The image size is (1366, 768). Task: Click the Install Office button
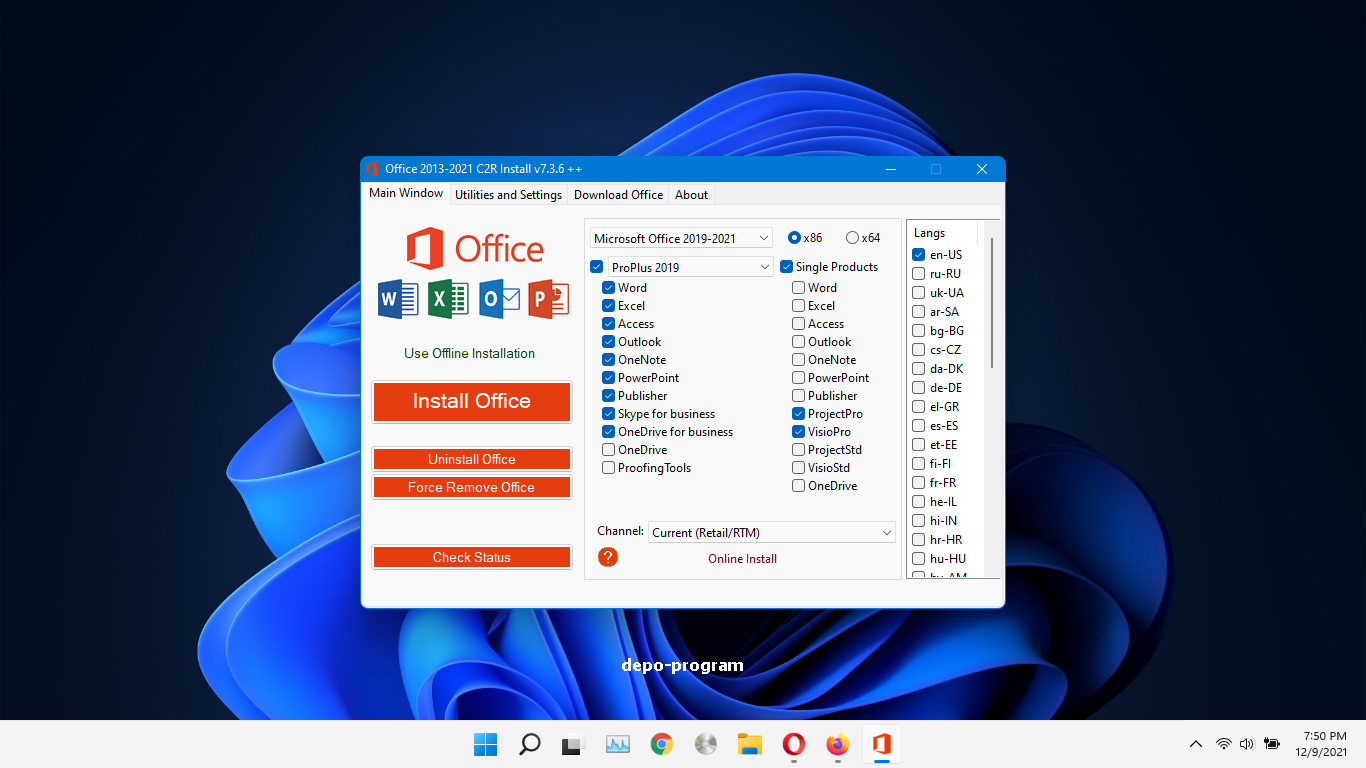(x=471, y=401)
